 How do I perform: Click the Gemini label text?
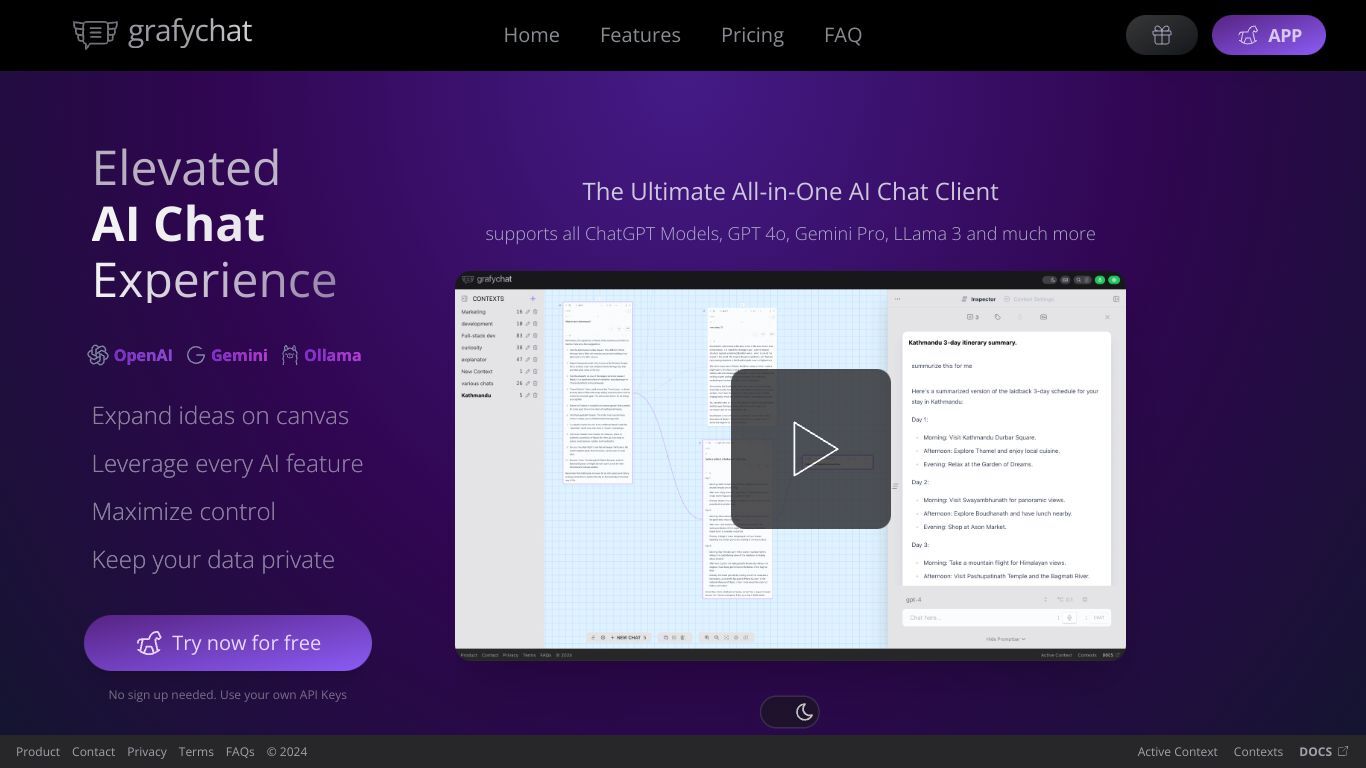click(x=239, y=355)
